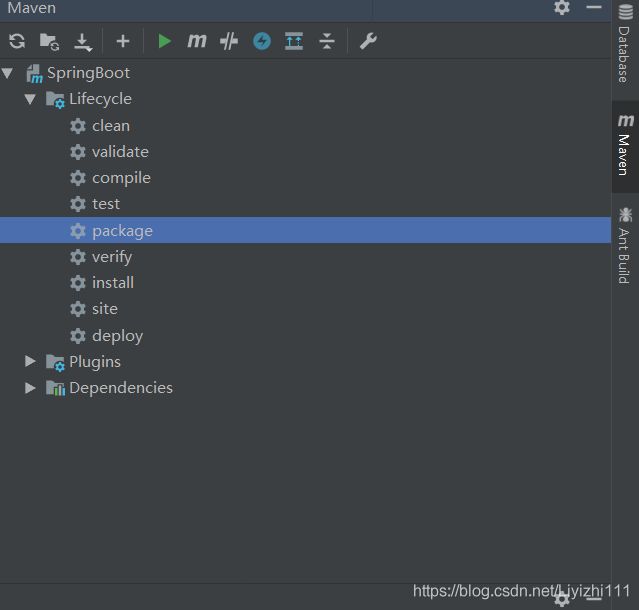Viewport: 639px width, 610px height.
Task: Click Reload All Maven Projects icon
Action: [17, 41]
